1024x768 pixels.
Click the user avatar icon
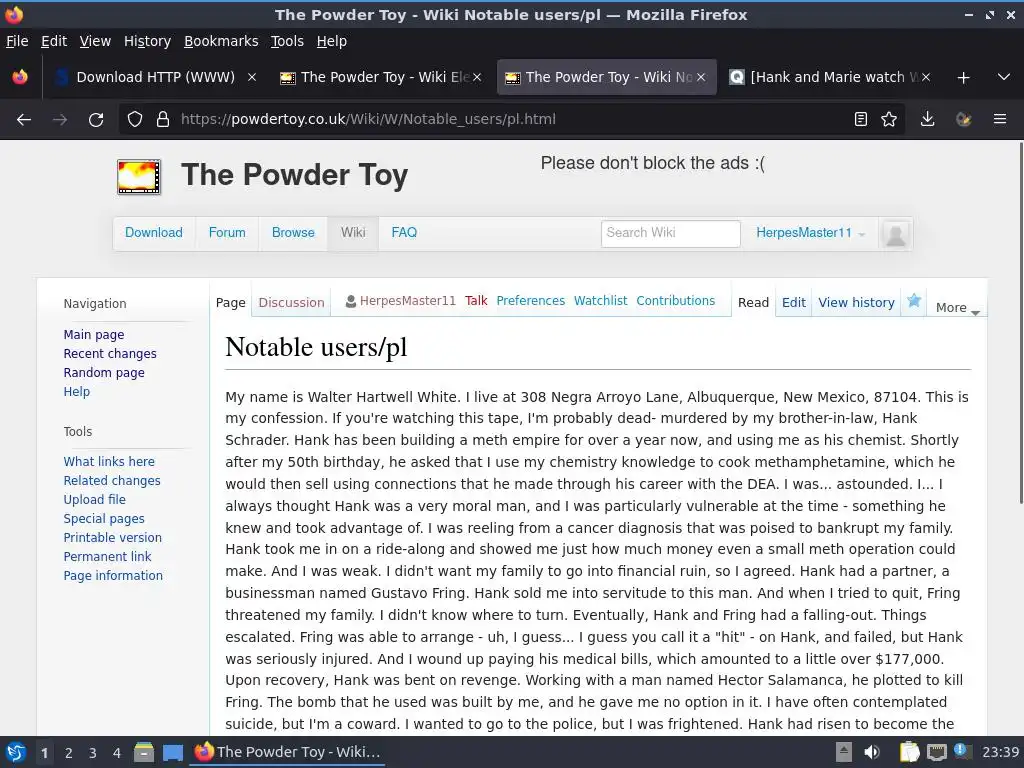895,234
